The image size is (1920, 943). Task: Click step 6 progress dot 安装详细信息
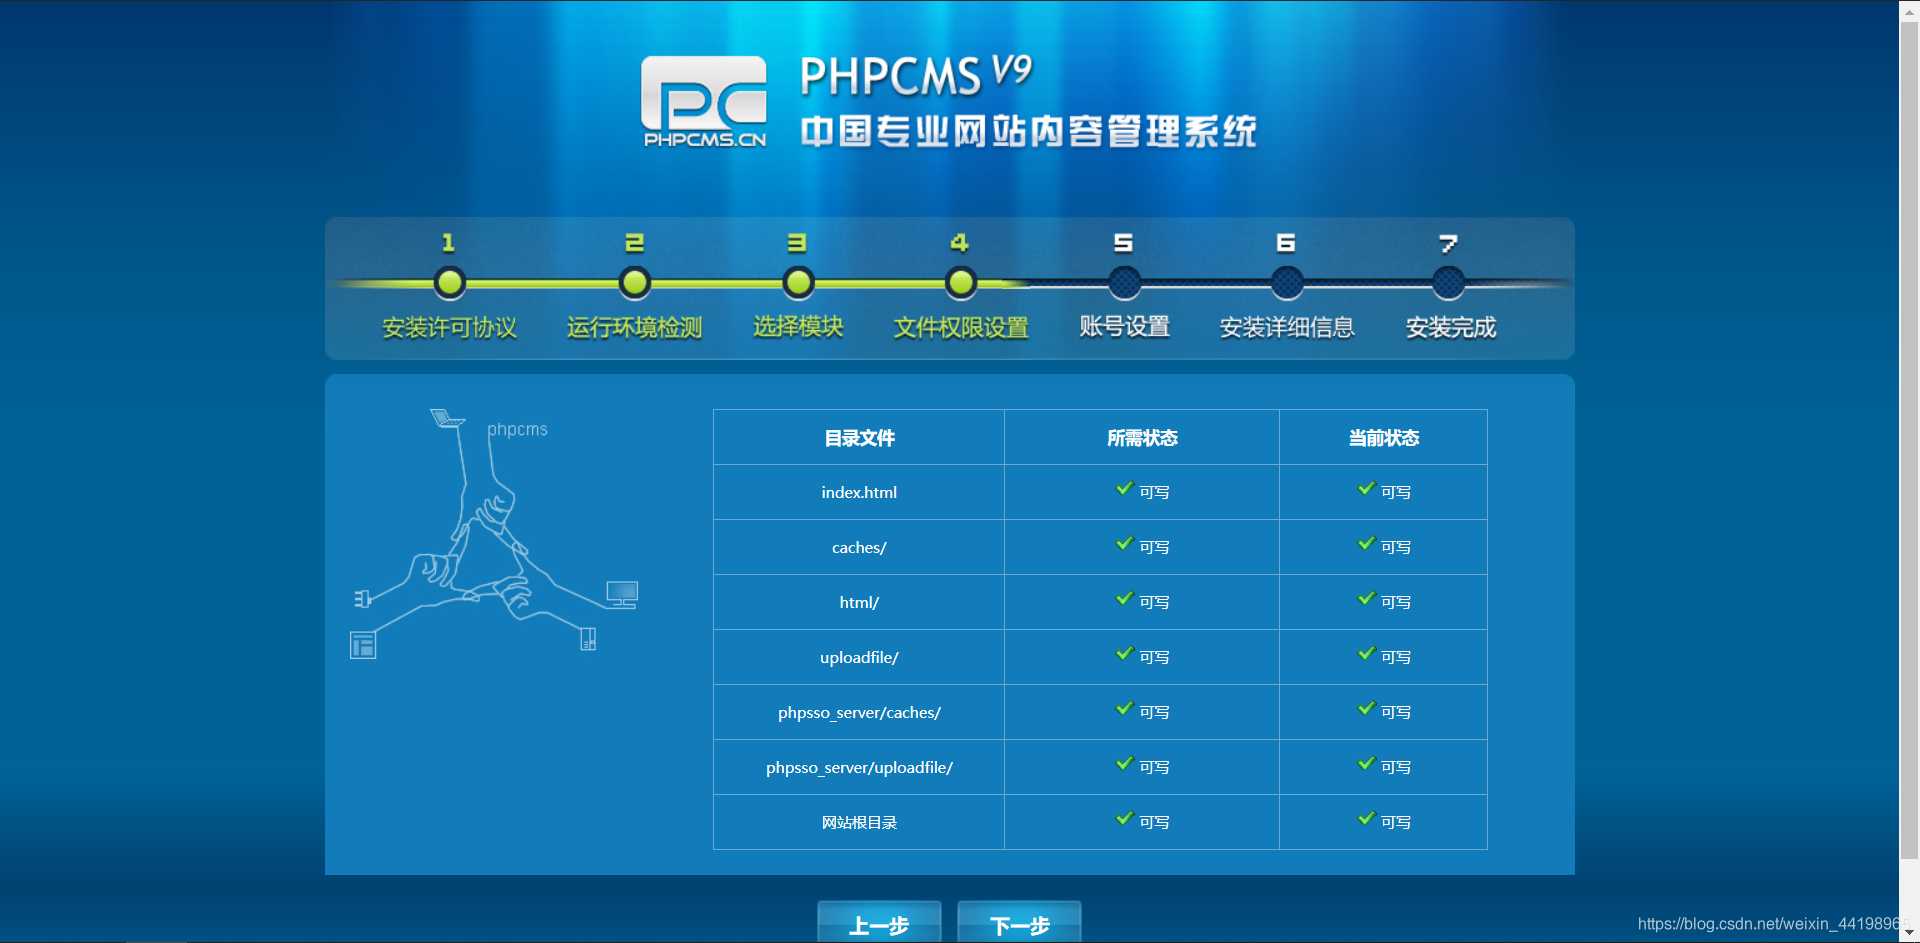(1287, 283)
